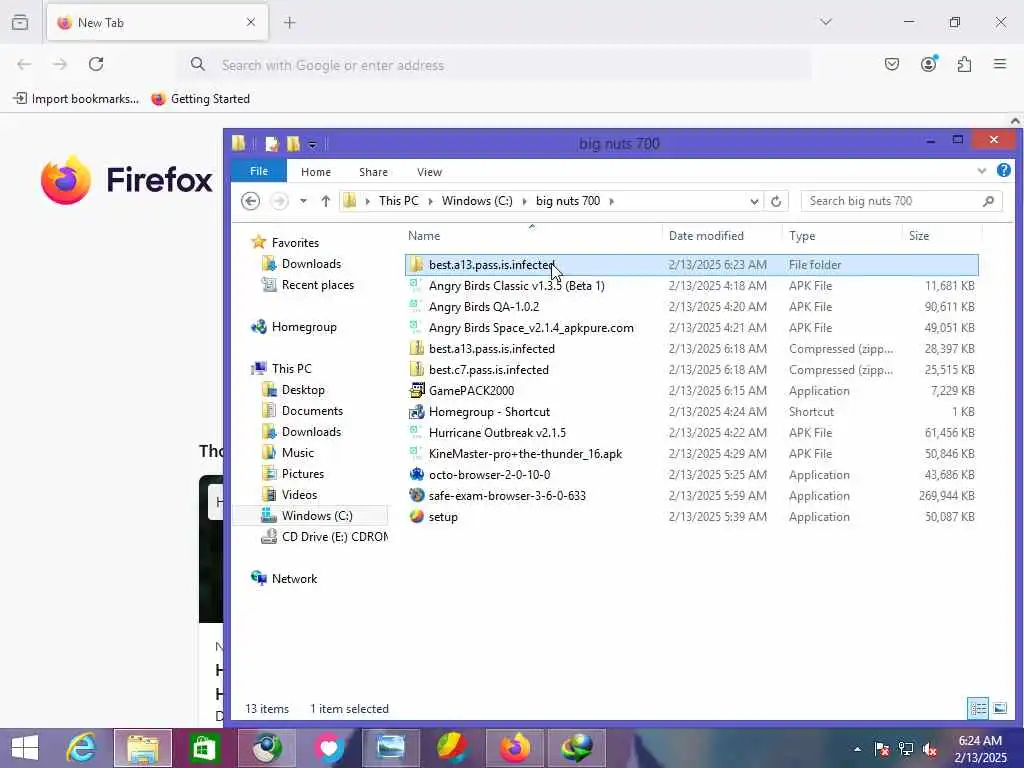1024x768 pixels.
Task: Click Firefox's greyed-out forward arrow
Action: click(x=60, y=64)
